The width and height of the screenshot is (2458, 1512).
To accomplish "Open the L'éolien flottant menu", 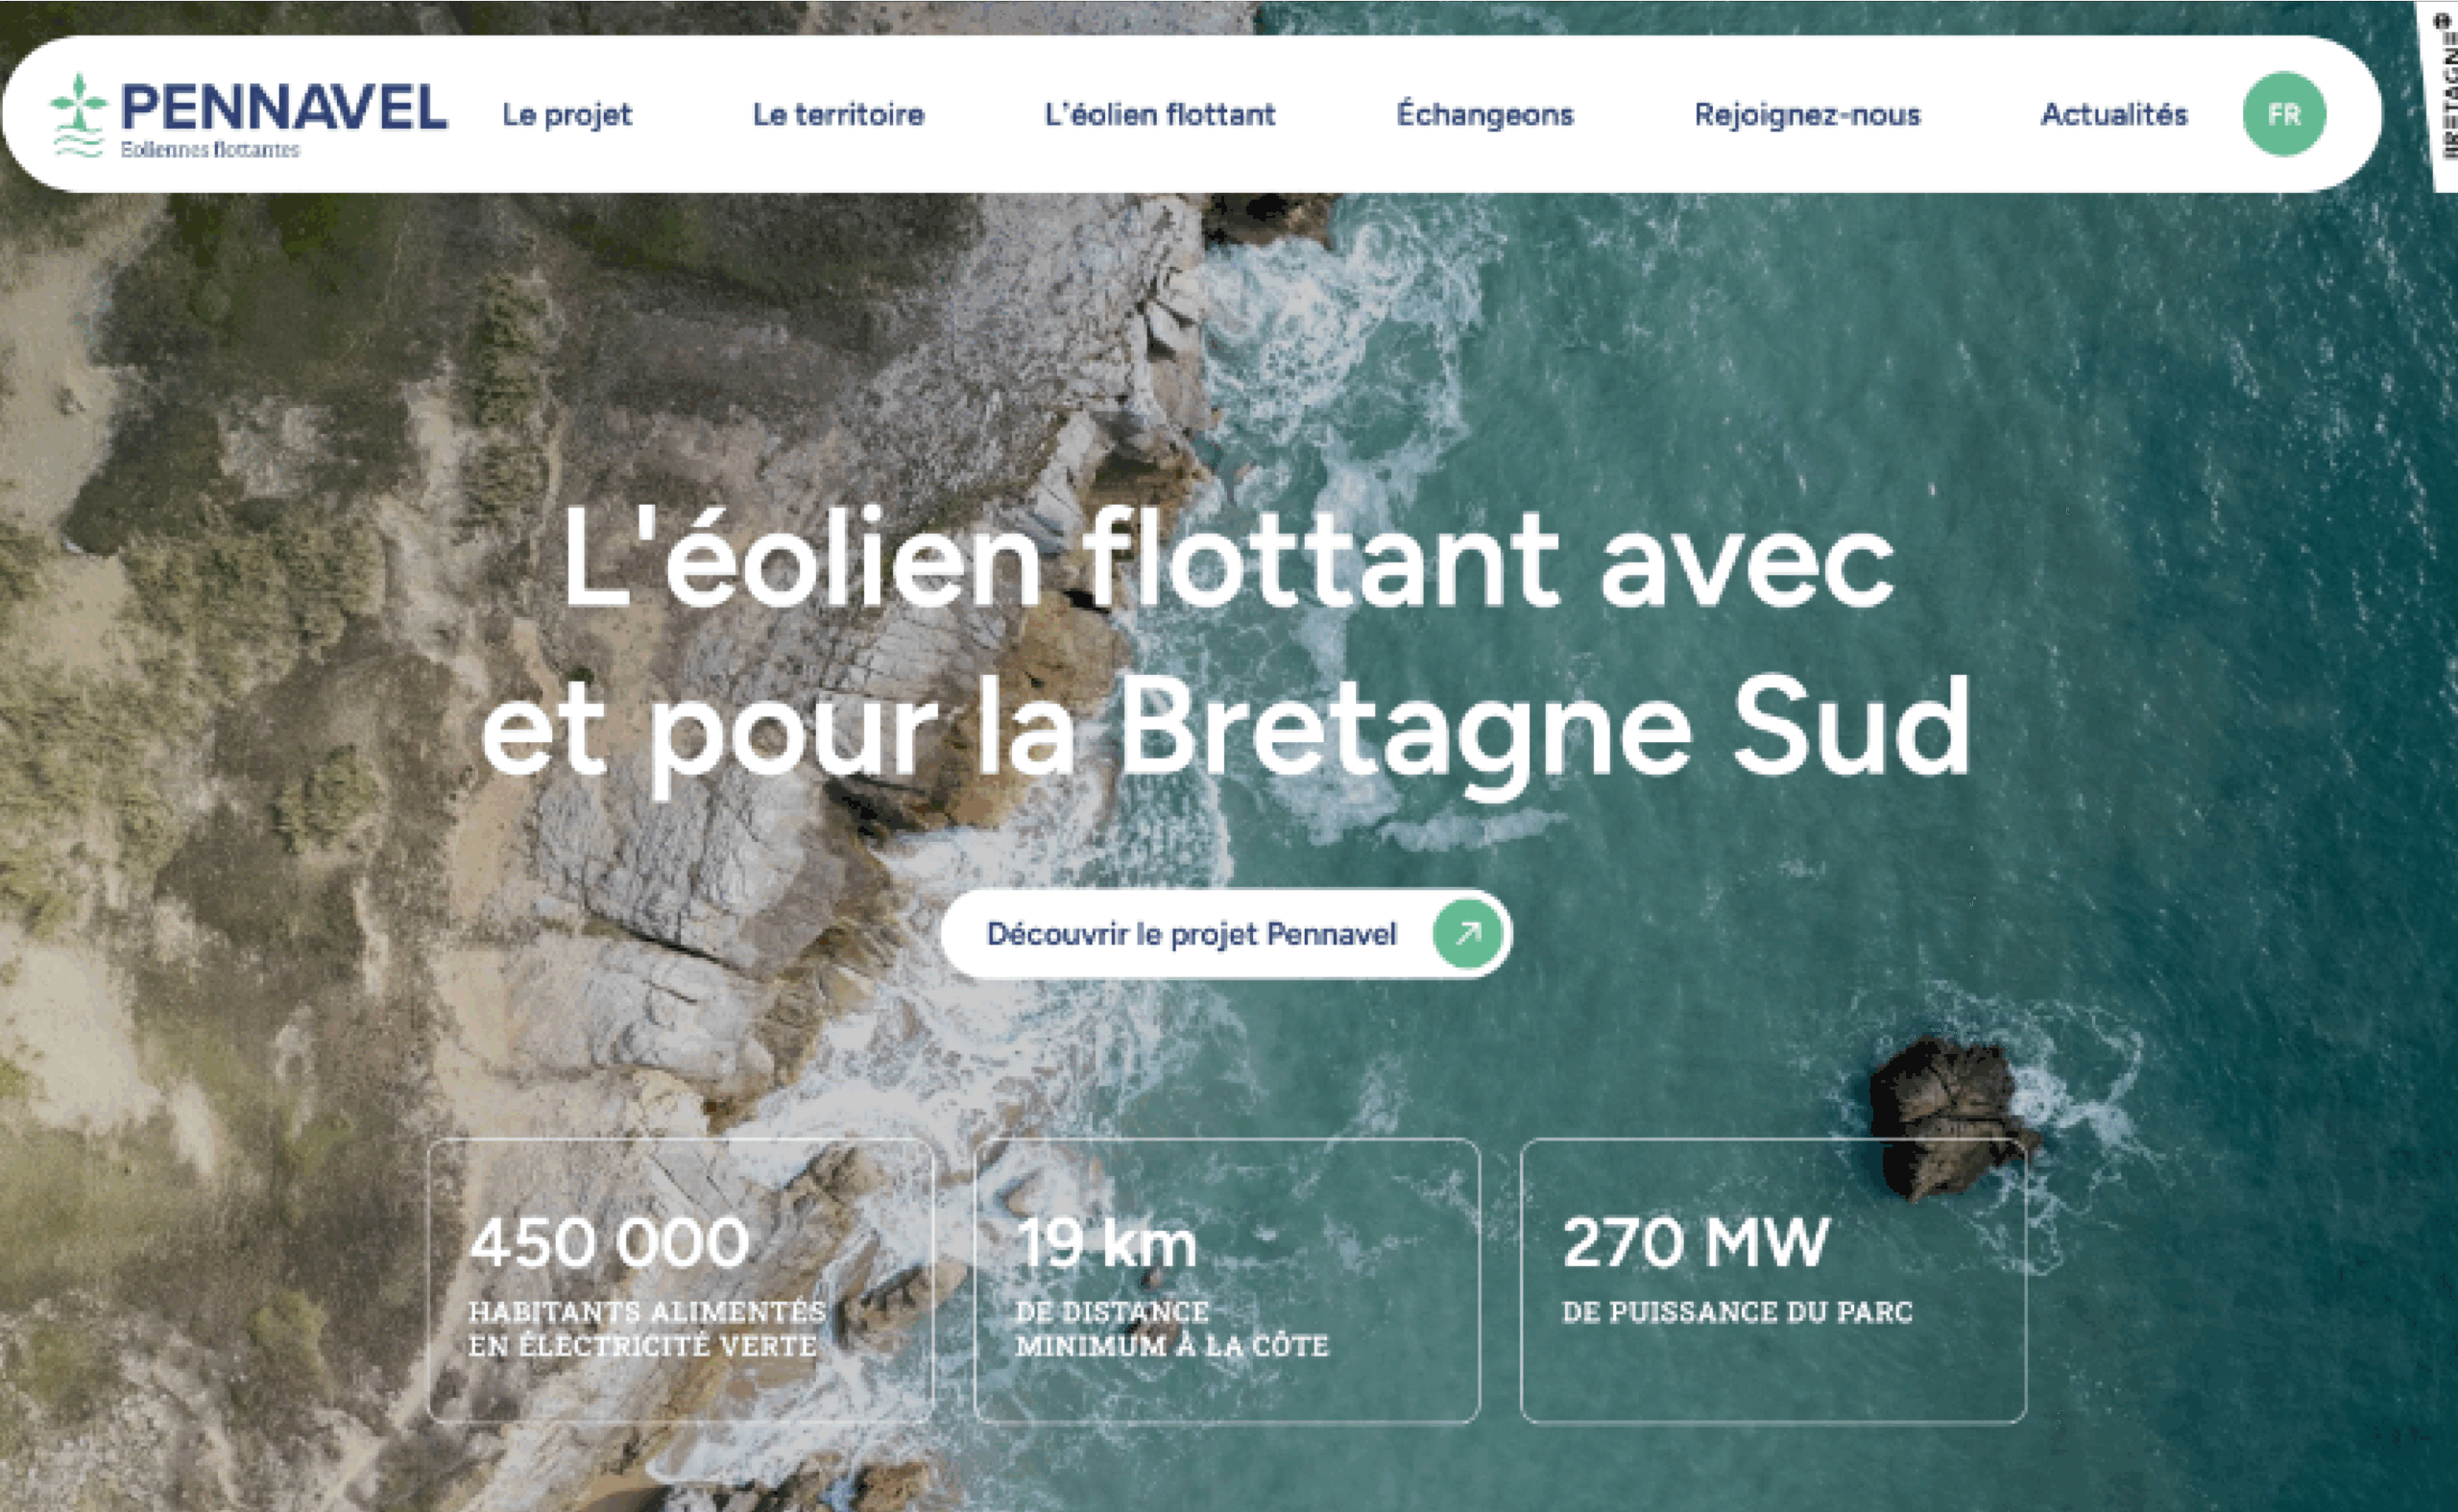I will point(1160,115).
